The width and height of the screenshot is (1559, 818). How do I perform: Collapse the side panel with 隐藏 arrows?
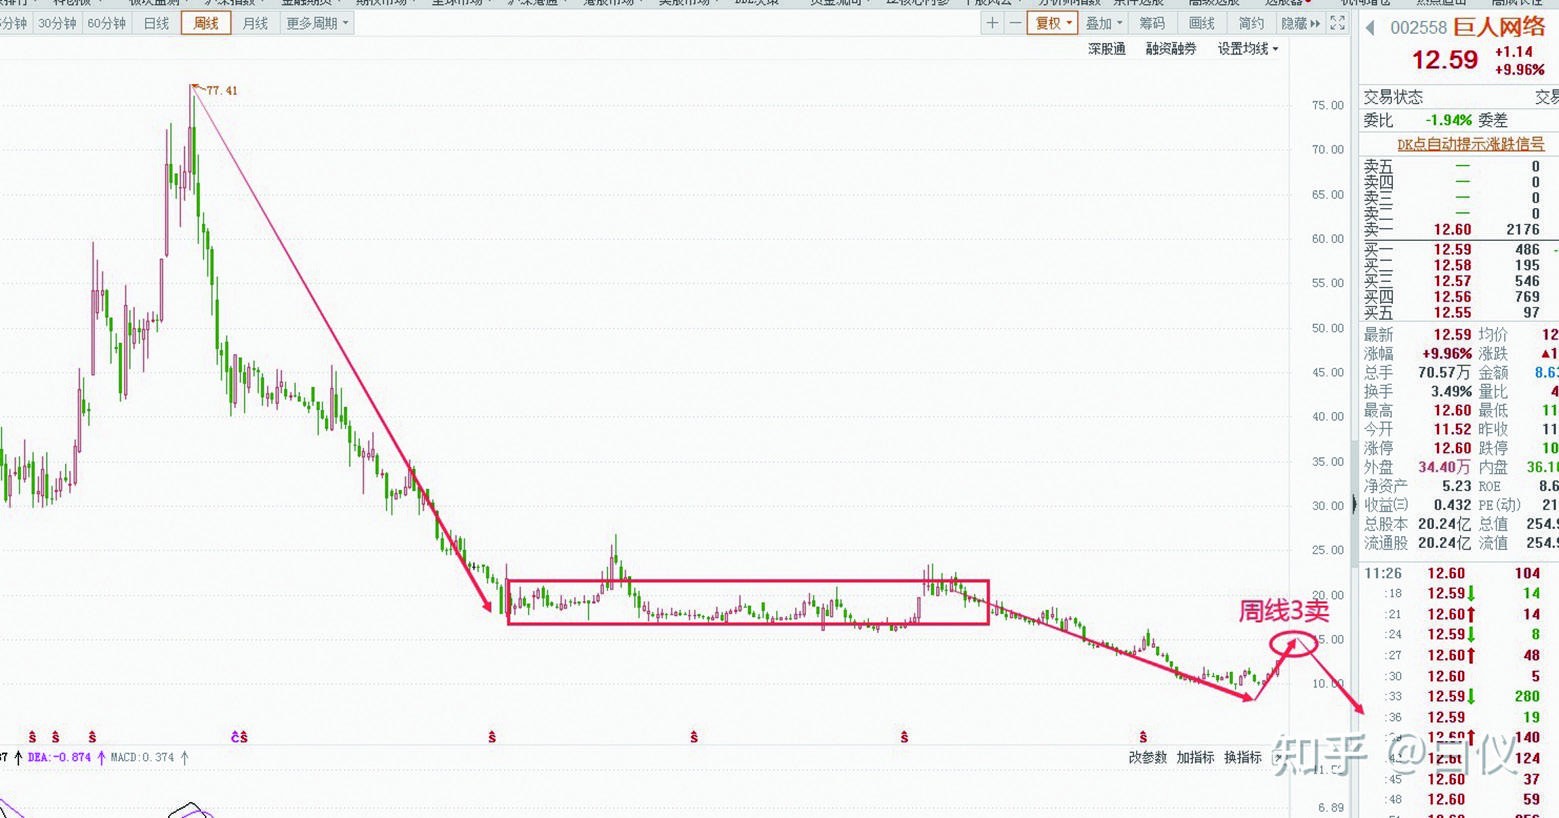pos(1300,23)
